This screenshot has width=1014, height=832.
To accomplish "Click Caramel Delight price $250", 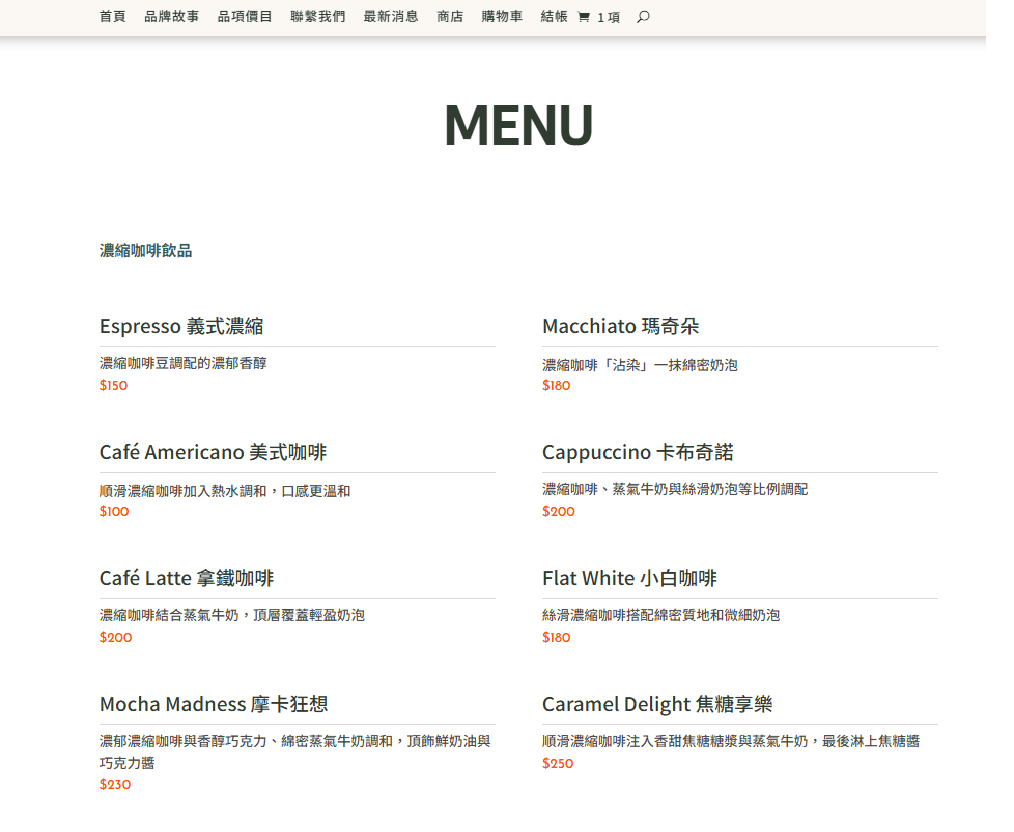I will click(x=557, y=764).
